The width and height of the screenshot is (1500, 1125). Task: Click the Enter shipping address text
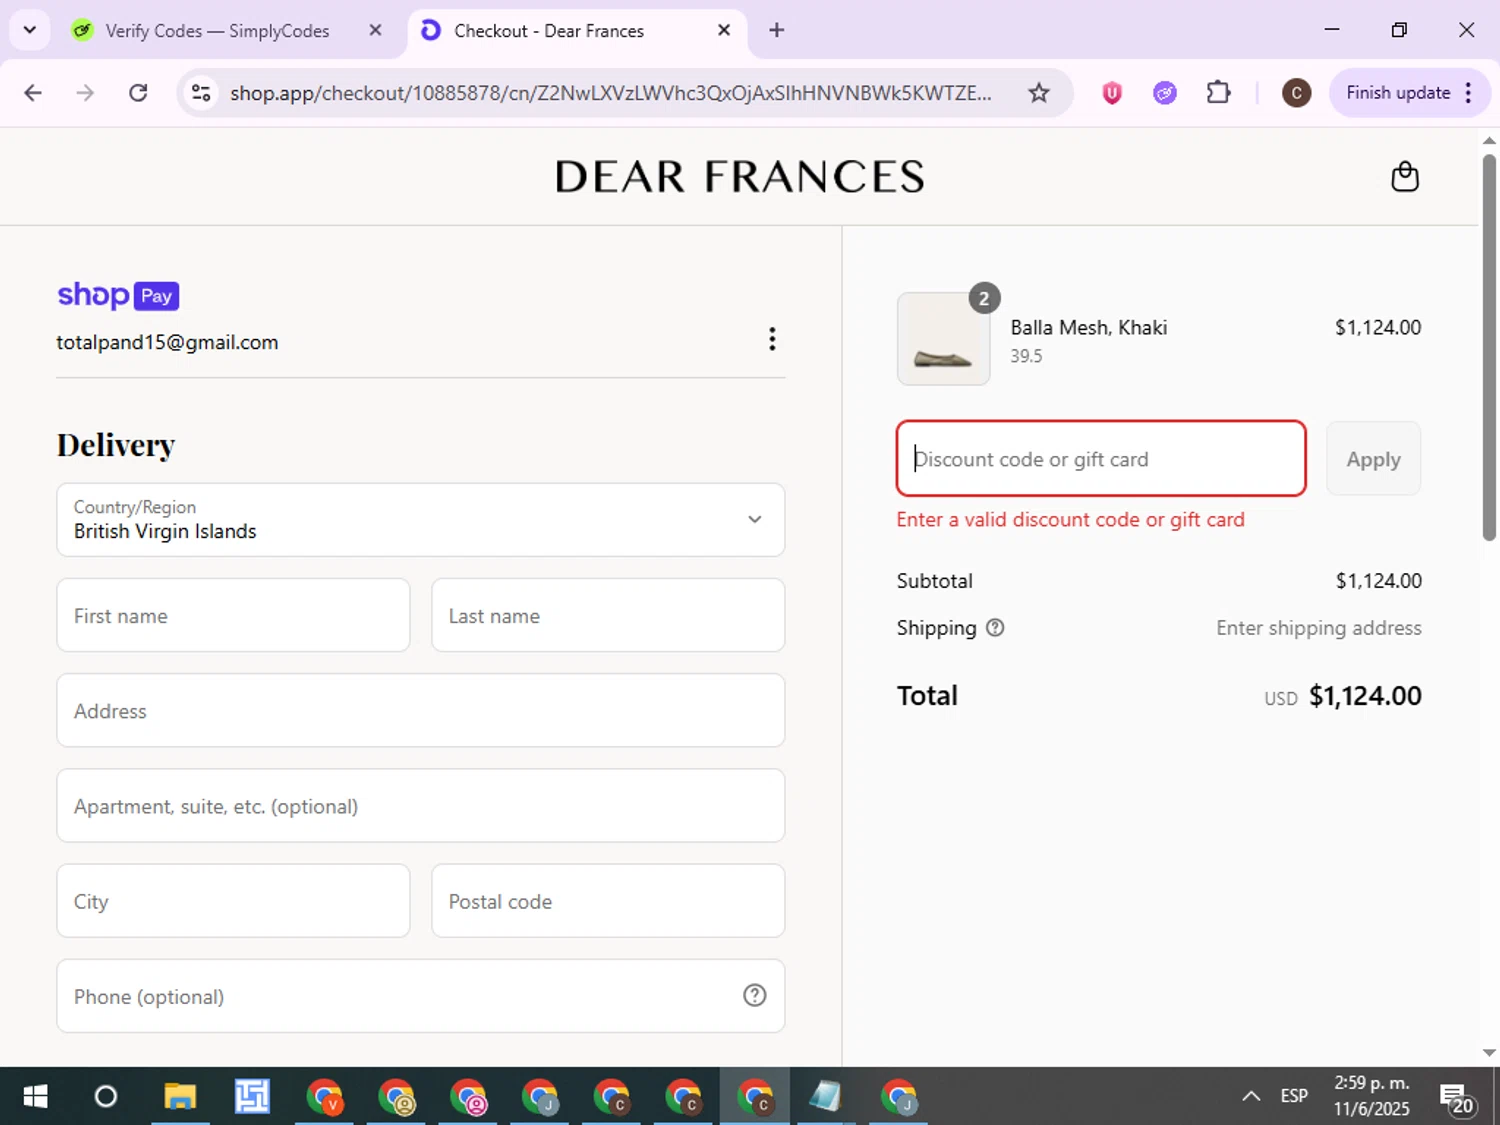coord(1319,628)
